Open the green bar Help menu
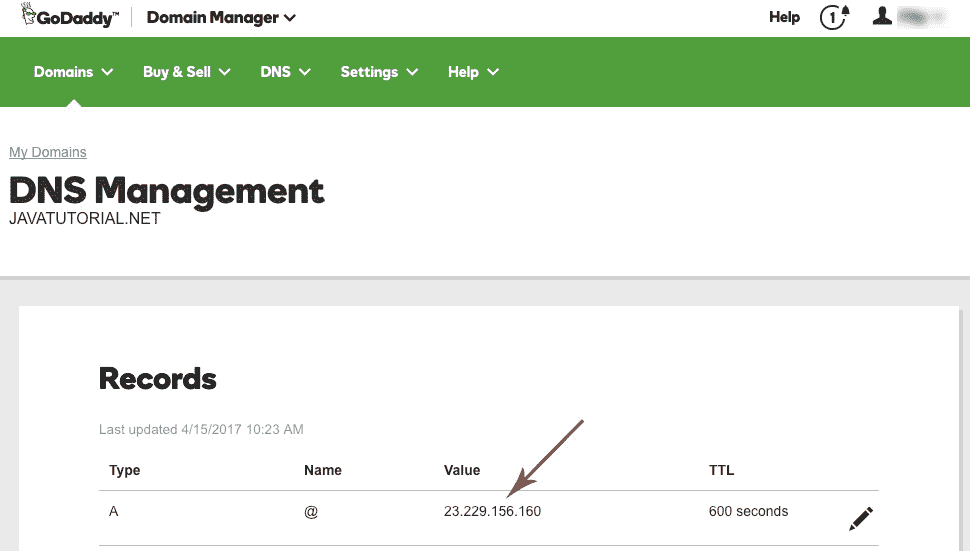The height and width of the screenshot is (551, 970). [x=473, y=72]
